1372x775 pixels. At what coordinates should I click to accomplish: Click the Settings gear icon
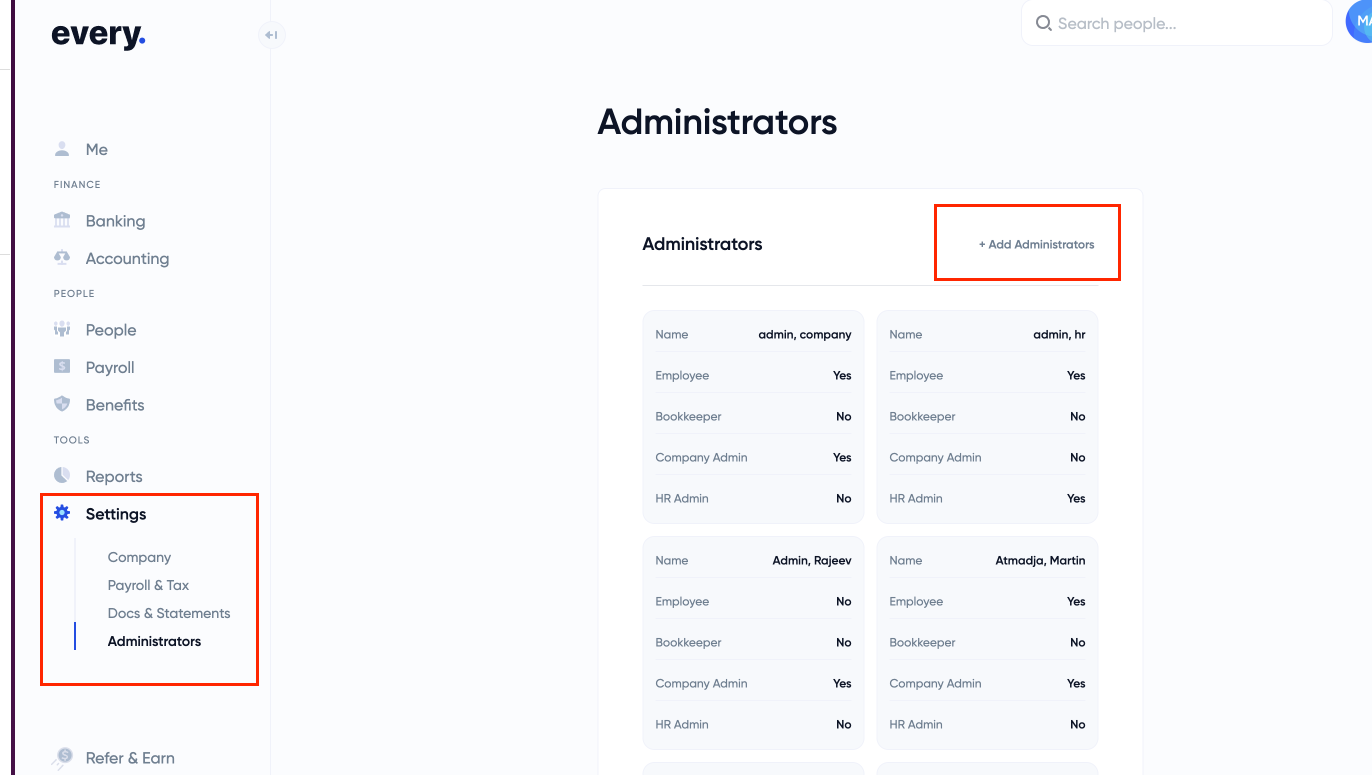pos(62,513)
